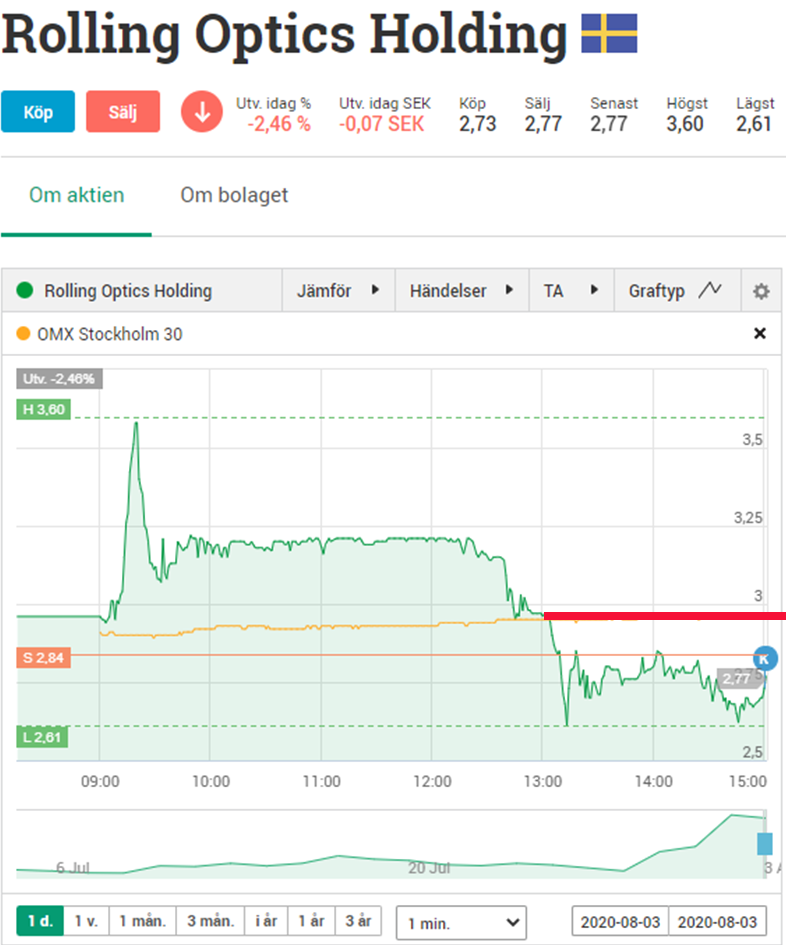786x945 pixels.
Task: Remove OMX Stockholm 30 comparison with X
Action: coord(760,333)
